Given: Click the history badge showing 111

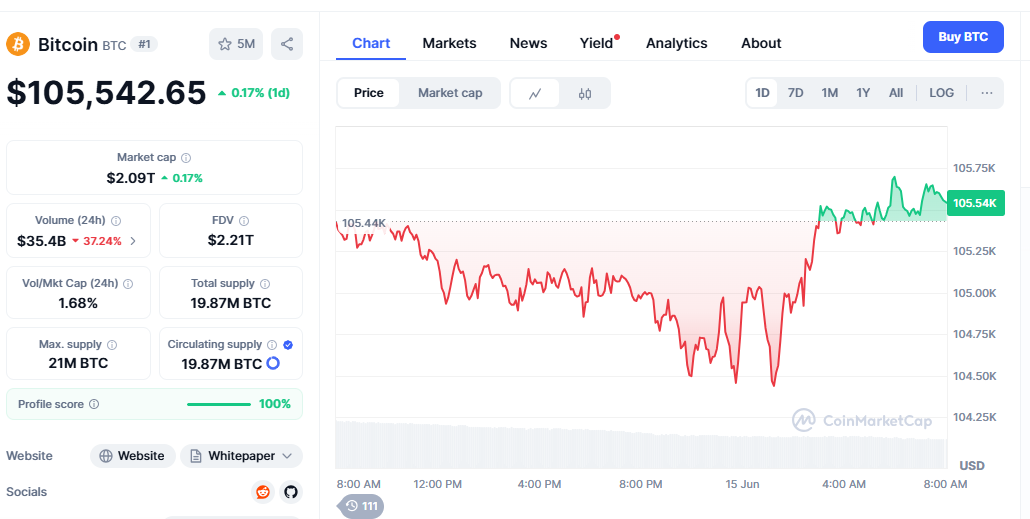Looking at the screenshot, I should 361,506.
